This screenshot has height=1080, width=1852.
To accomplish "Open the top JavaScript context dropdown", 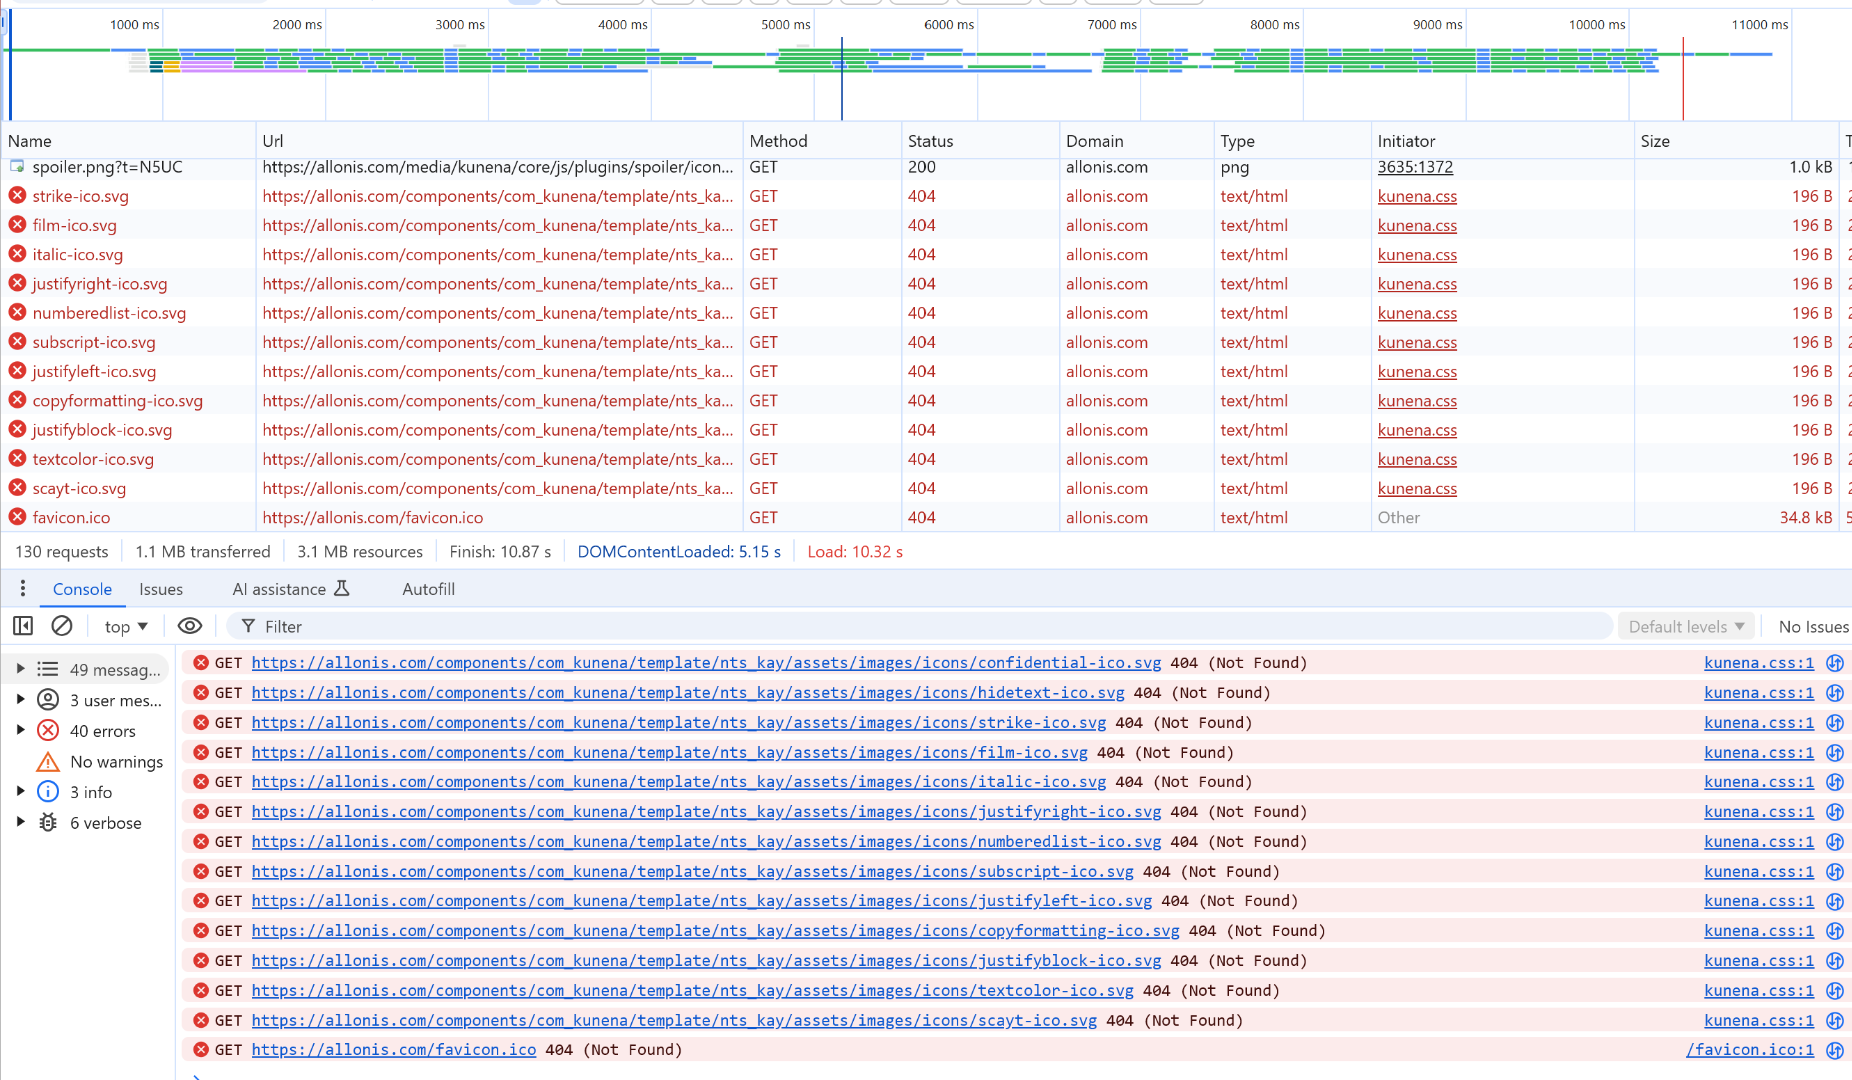I will click(x=126, y=627).
